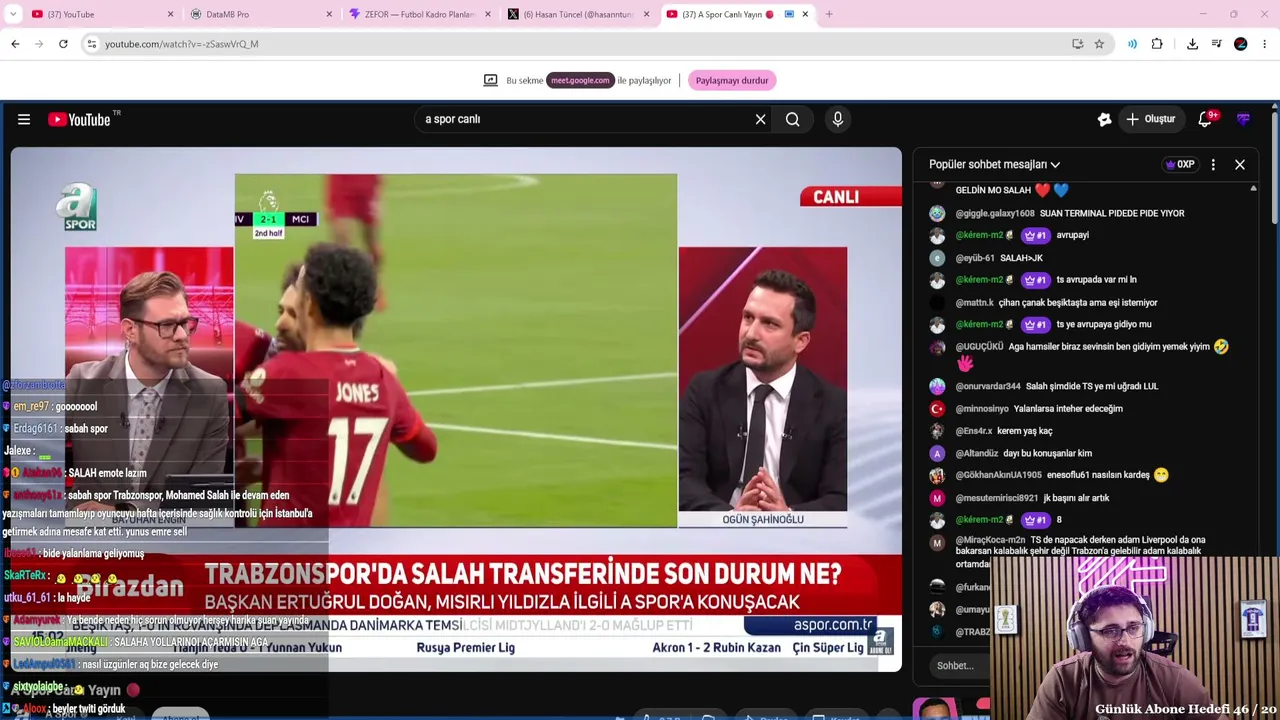Click the chat scroll-up arrow
This screenshot has height=720, width=1280.
pyautogui.click(x=1253, y=188)
